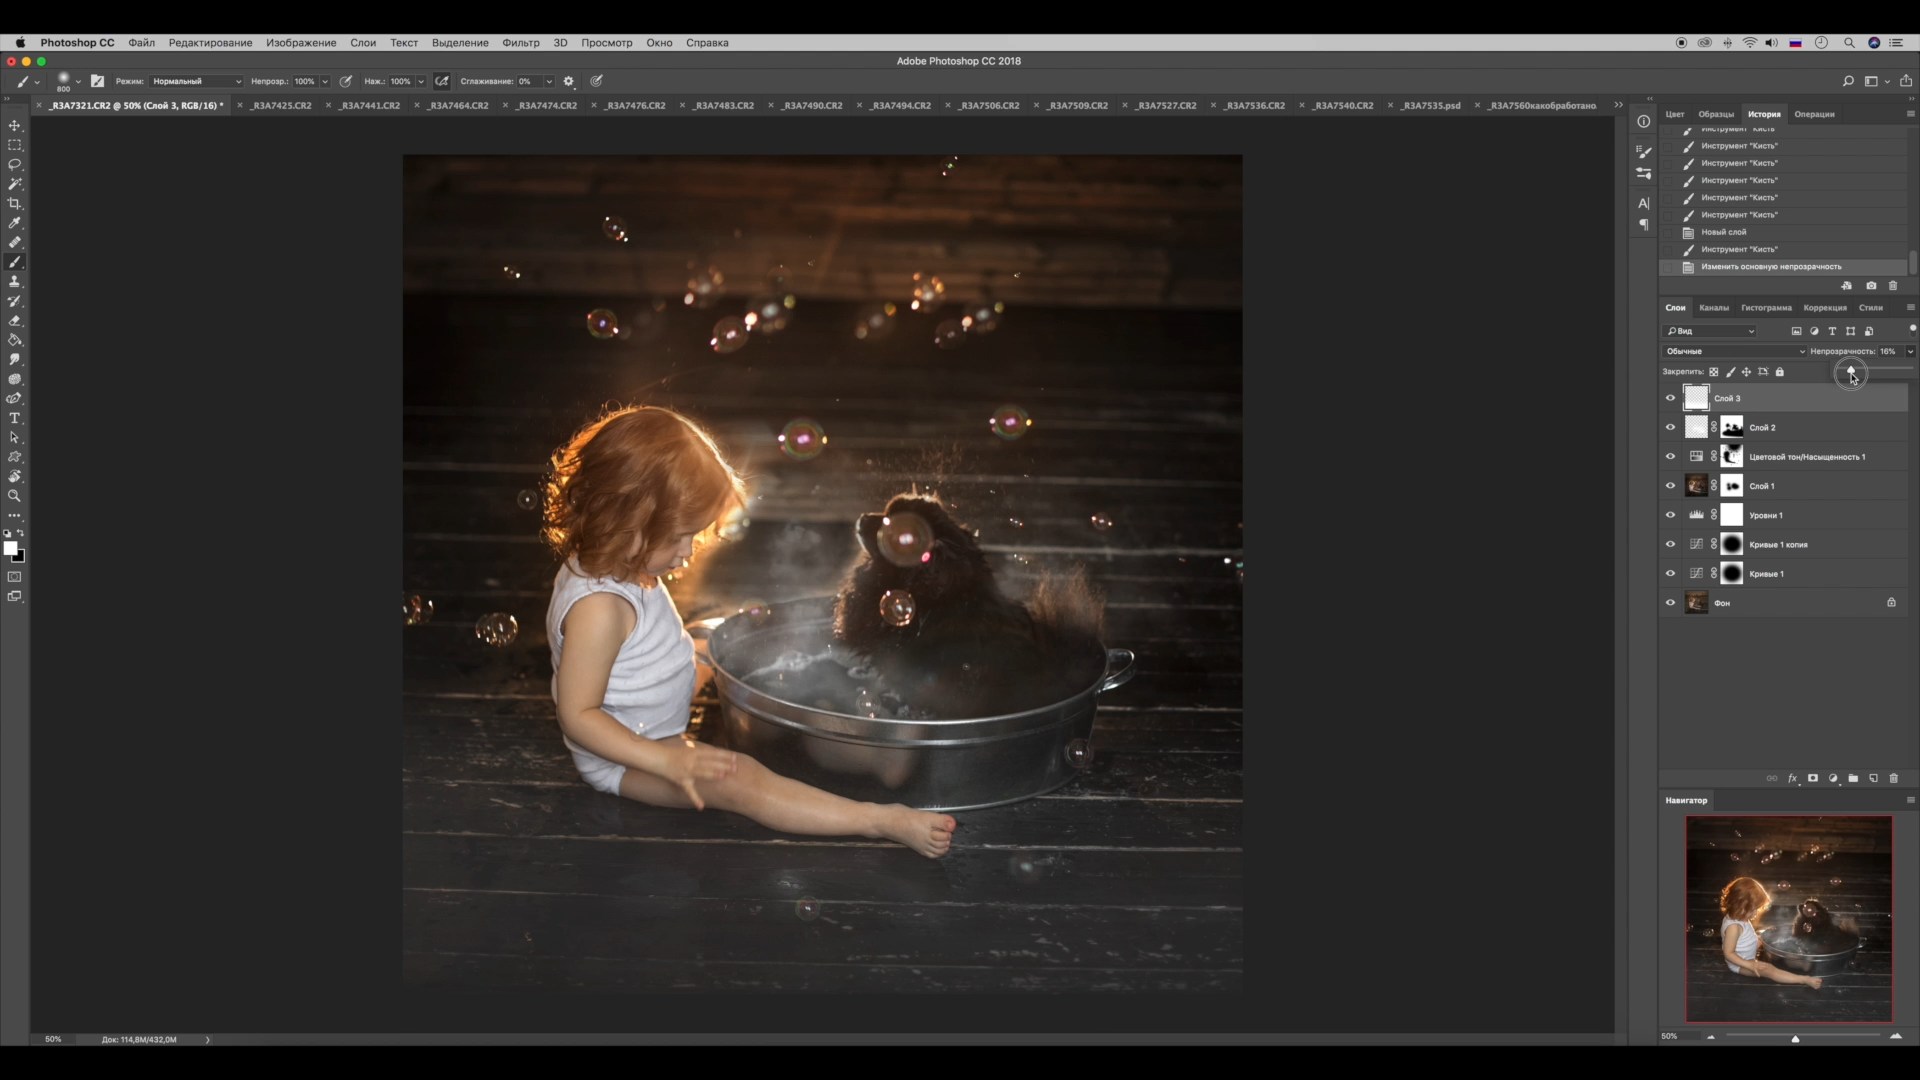Select the Lasso tool
1920x1080 pixels.
(15, 164)
